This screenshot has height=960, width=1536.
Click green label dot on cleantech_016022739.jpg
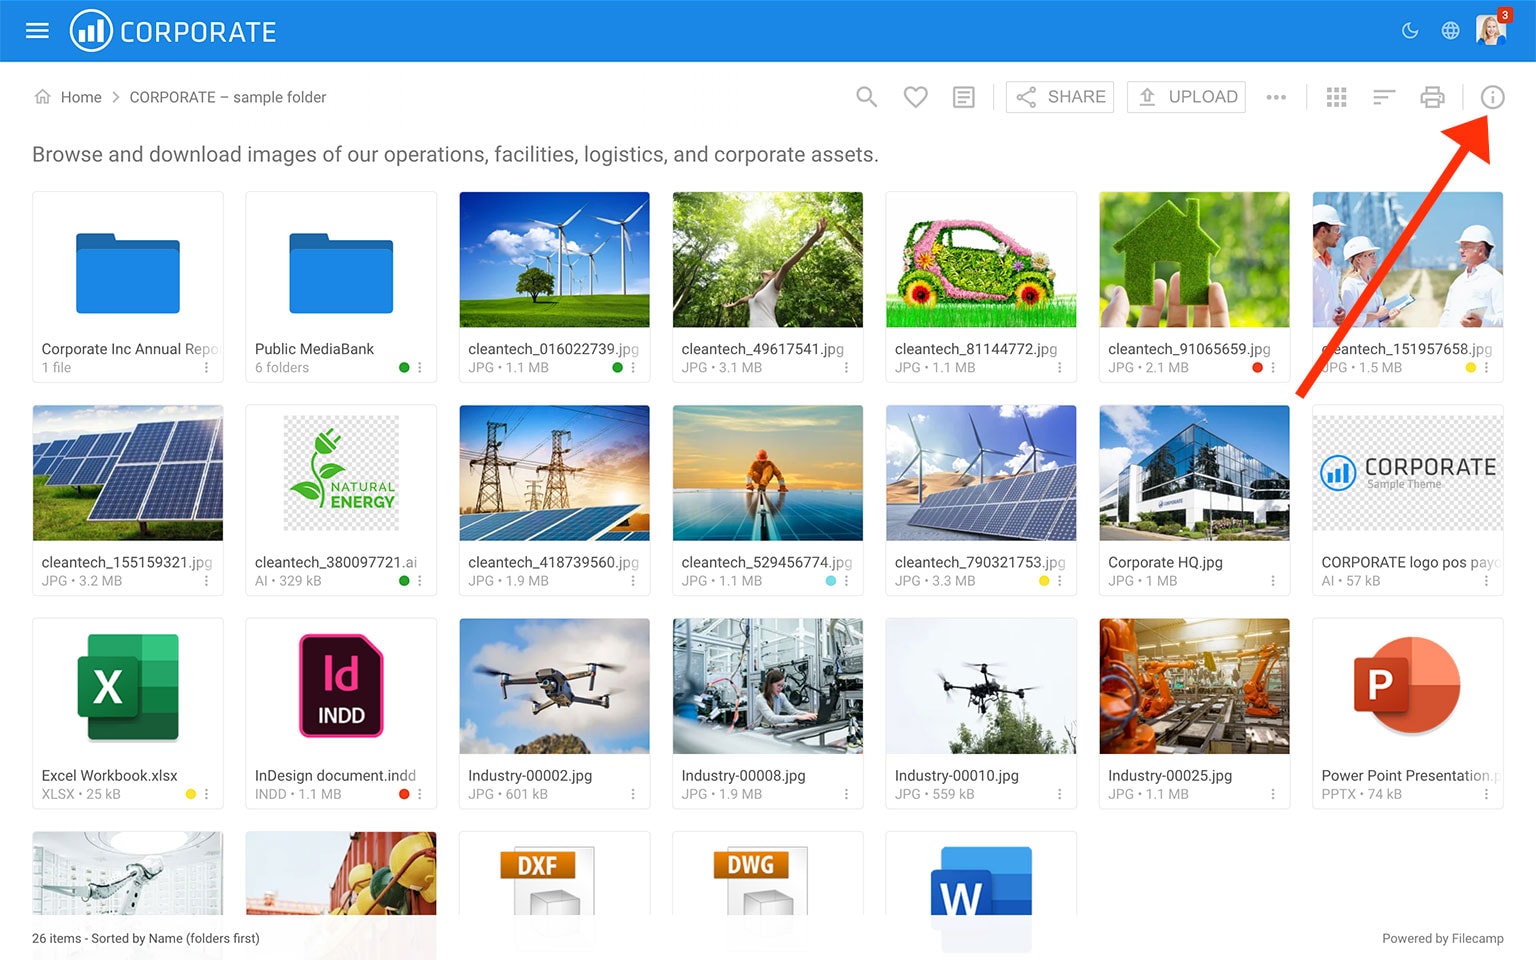pyautogui.click(x=617, y=368)
